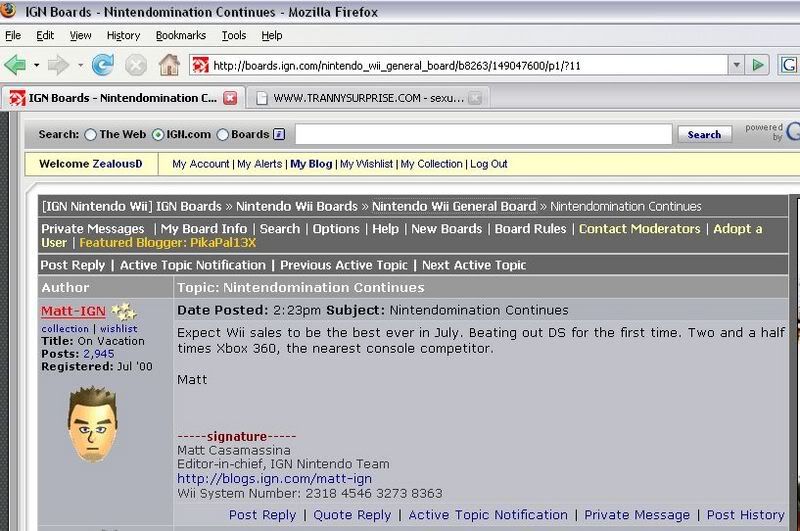Open My Account link

(201, 164)
